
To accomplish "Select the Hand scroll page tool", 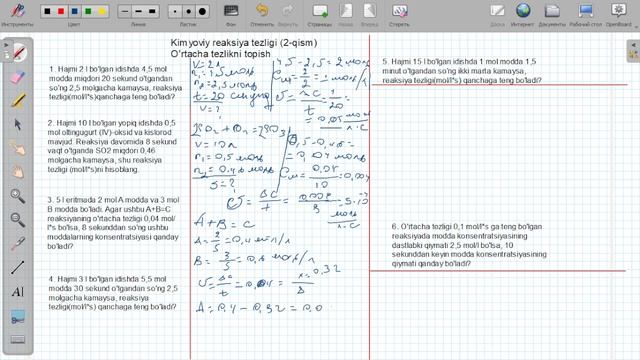I will pos(18,172).
